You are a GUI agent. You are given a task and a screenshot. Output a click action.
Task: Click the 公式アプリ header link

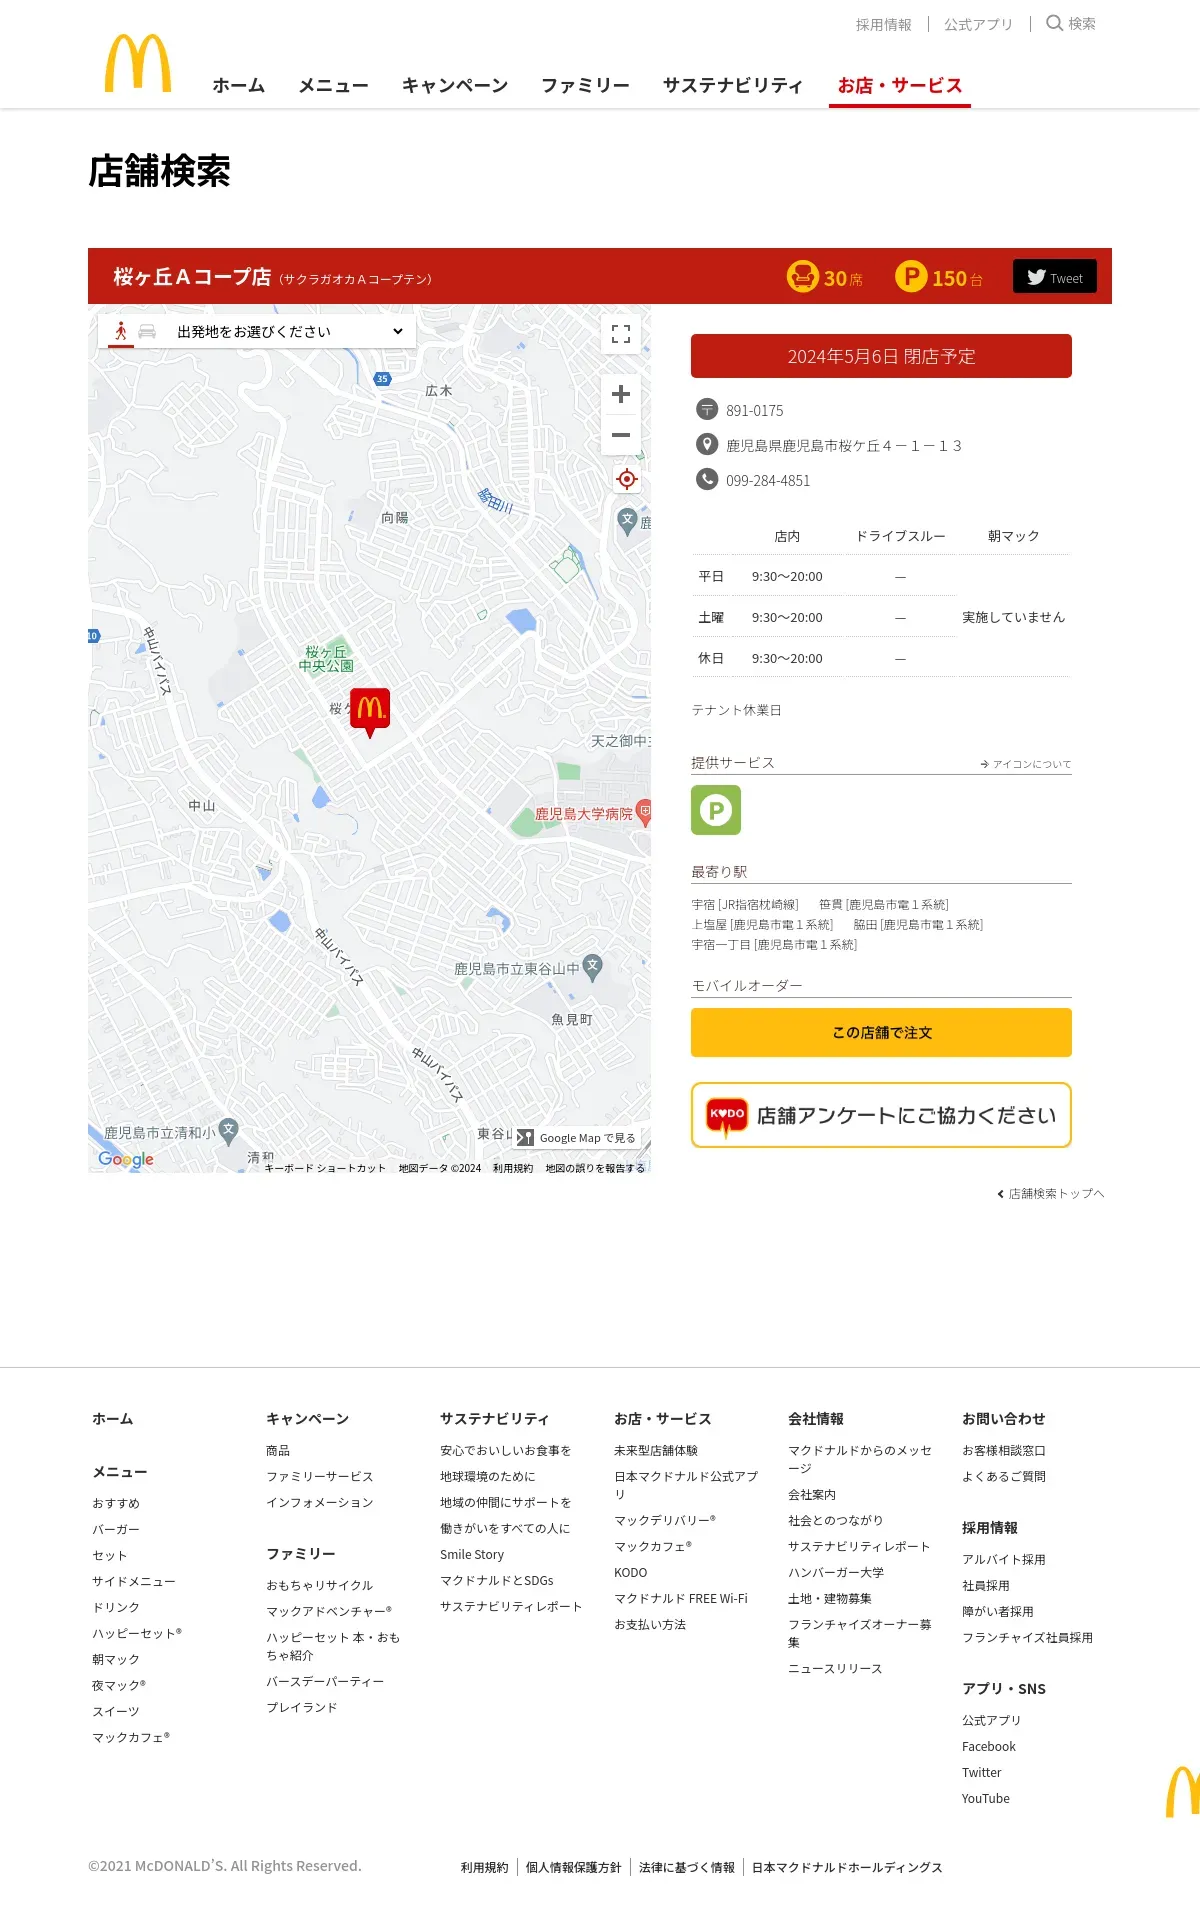point(979,25)
